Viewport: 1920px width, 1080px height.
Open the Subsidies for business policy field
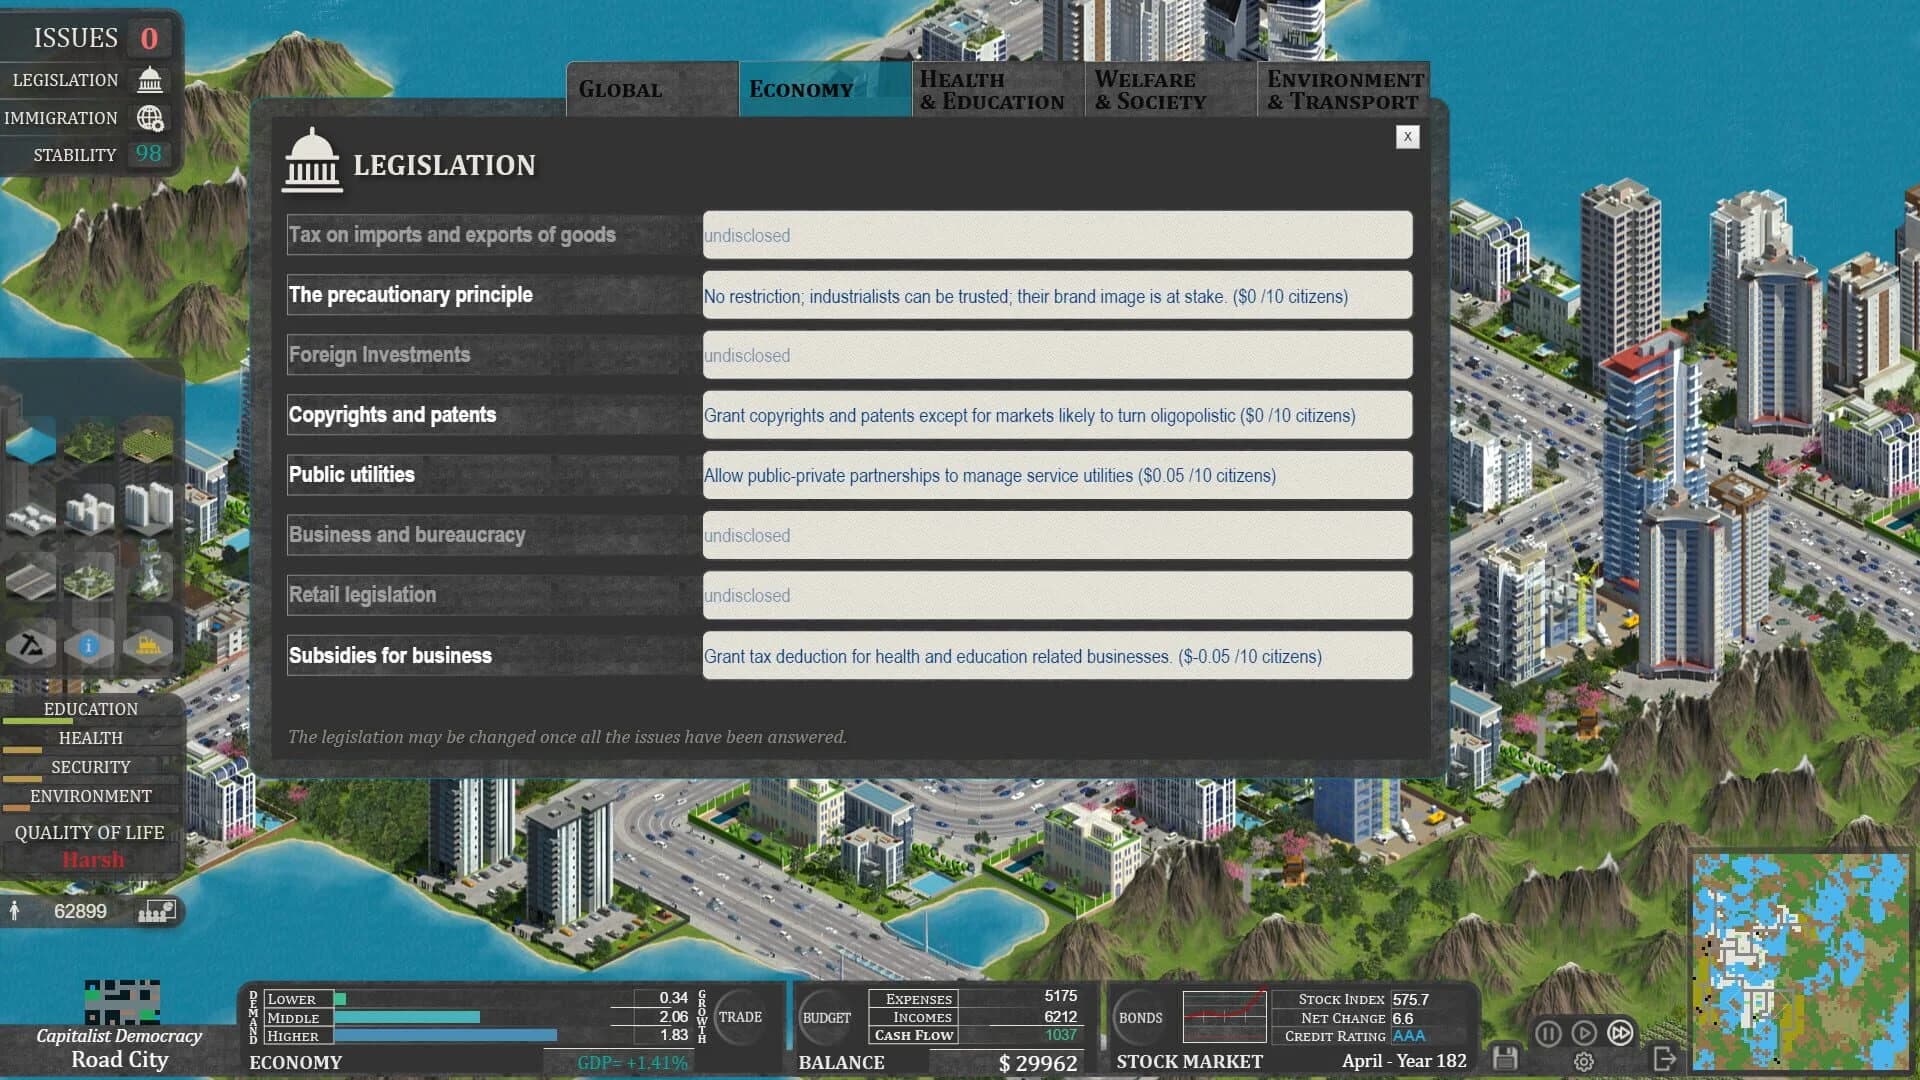coord(1057,656)
